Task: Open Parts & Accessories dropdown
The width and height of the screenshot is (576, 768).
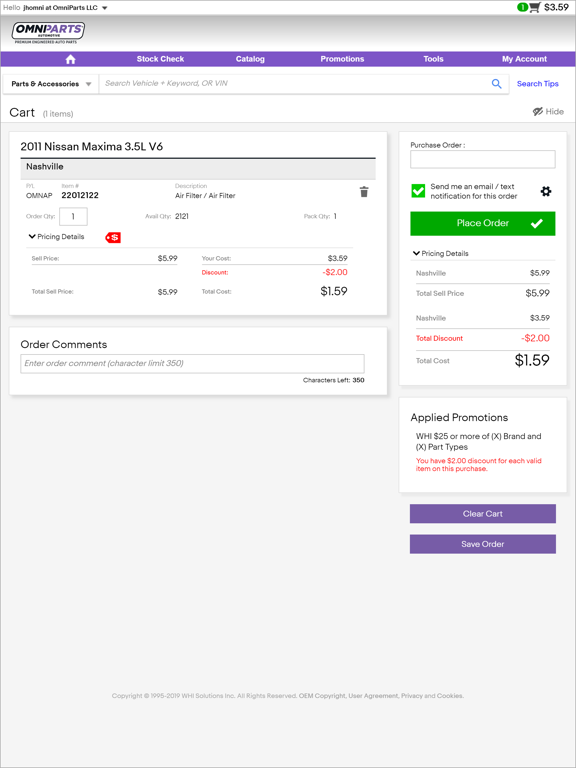Action: 51,84
